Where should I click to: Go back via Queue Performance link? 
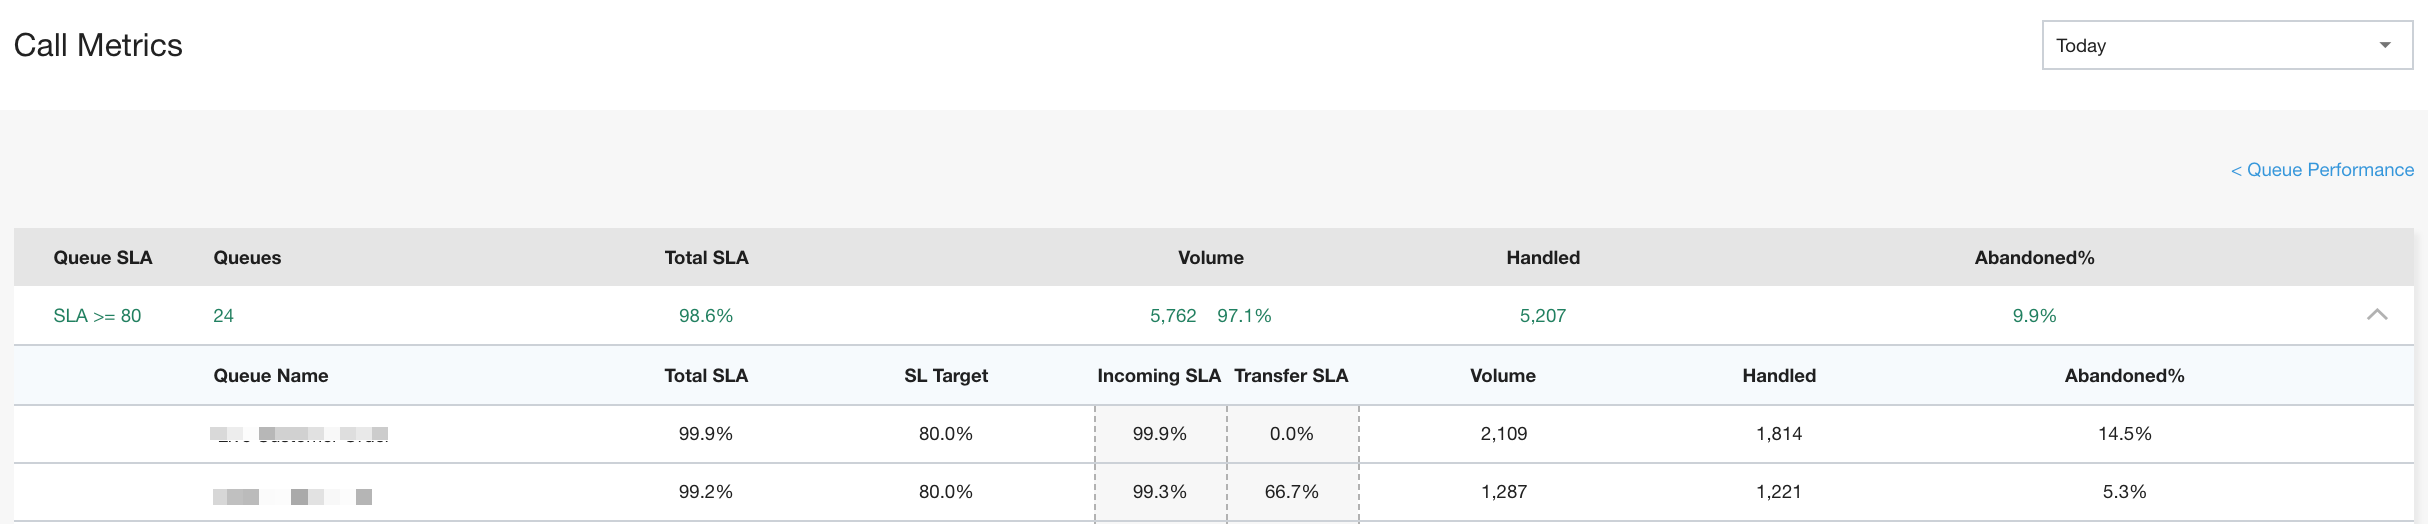[2322, 170]
